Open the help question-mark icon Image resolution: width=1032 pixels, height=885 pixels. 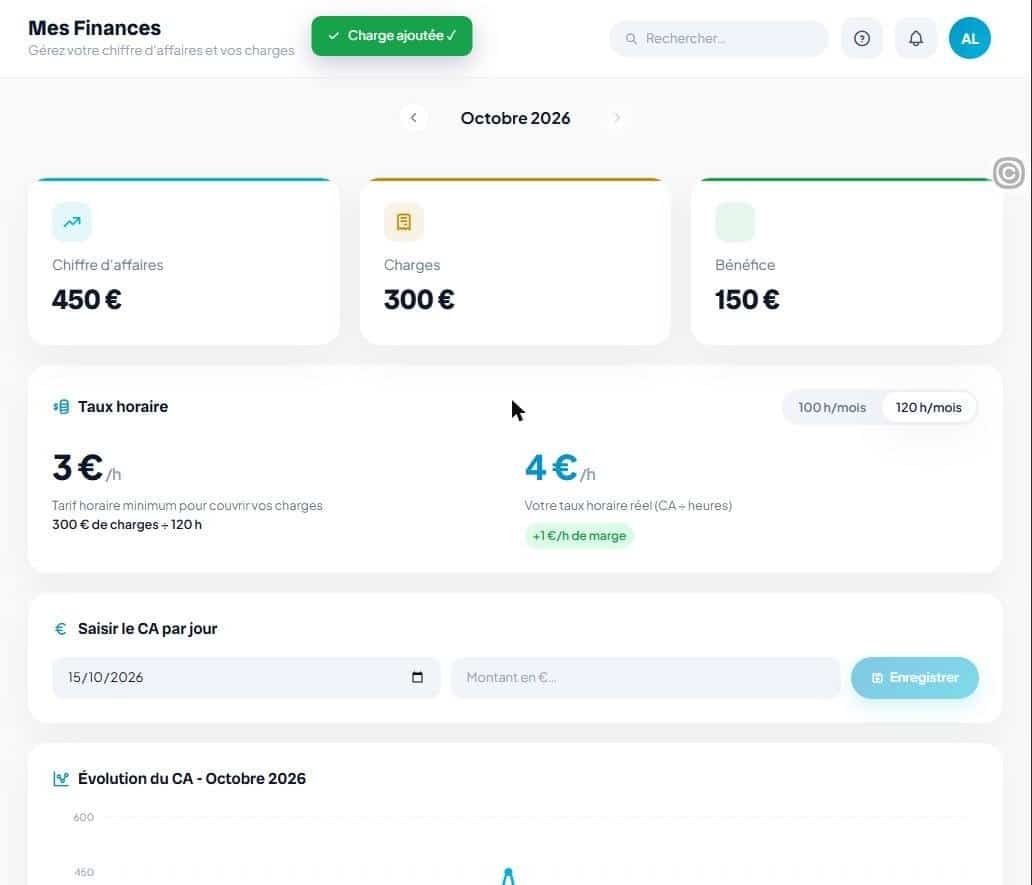pos(862,38)
